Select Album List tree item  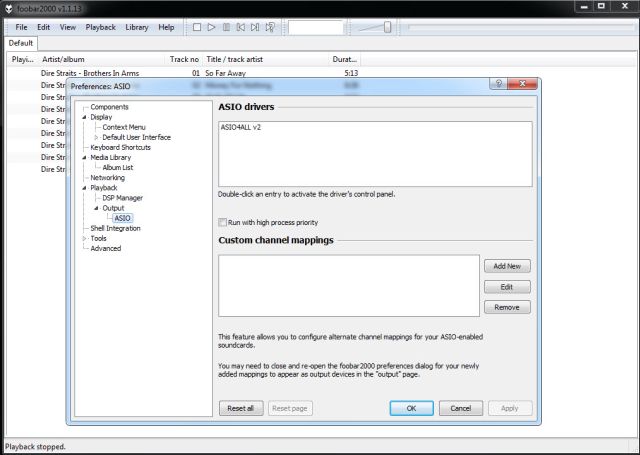pyautogui.click(x=118, y=168)
